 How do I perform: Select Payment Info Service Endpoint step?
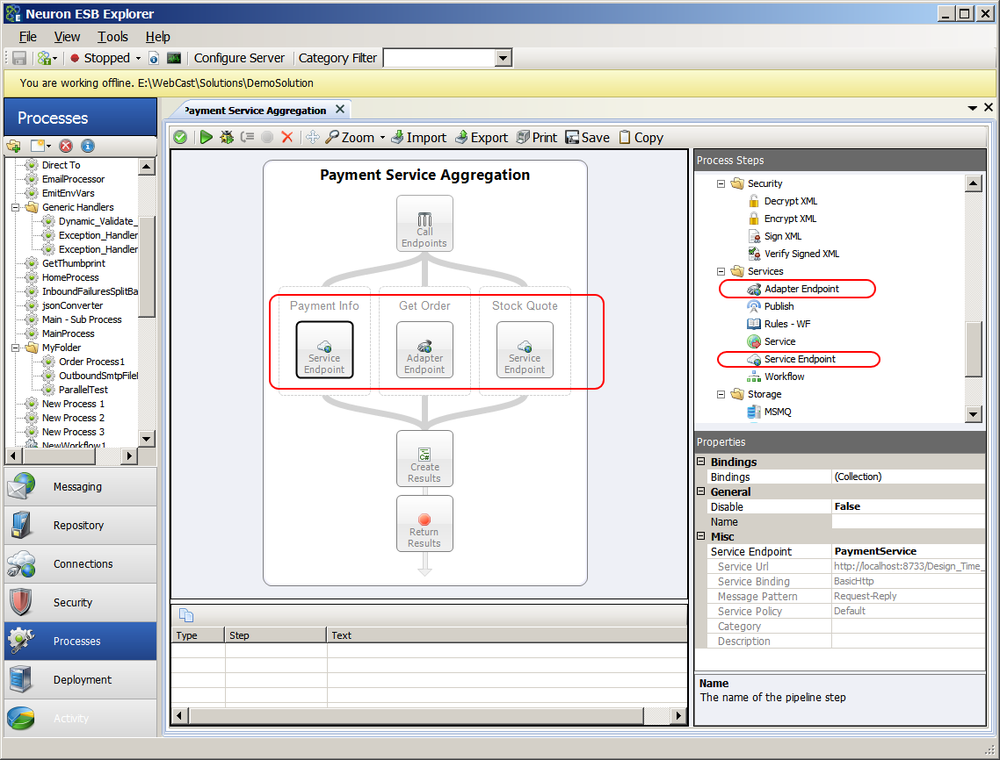pos(325,349)
